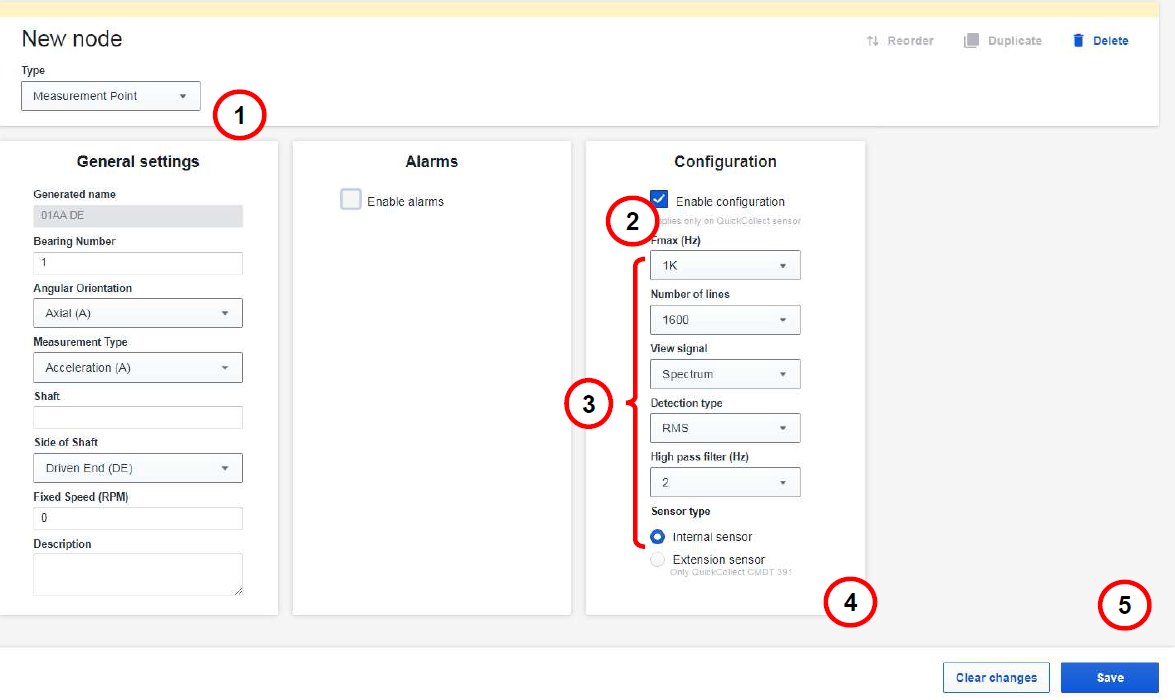Click the Duplicate label text

pyautogui.click(x=1015, y=40)
